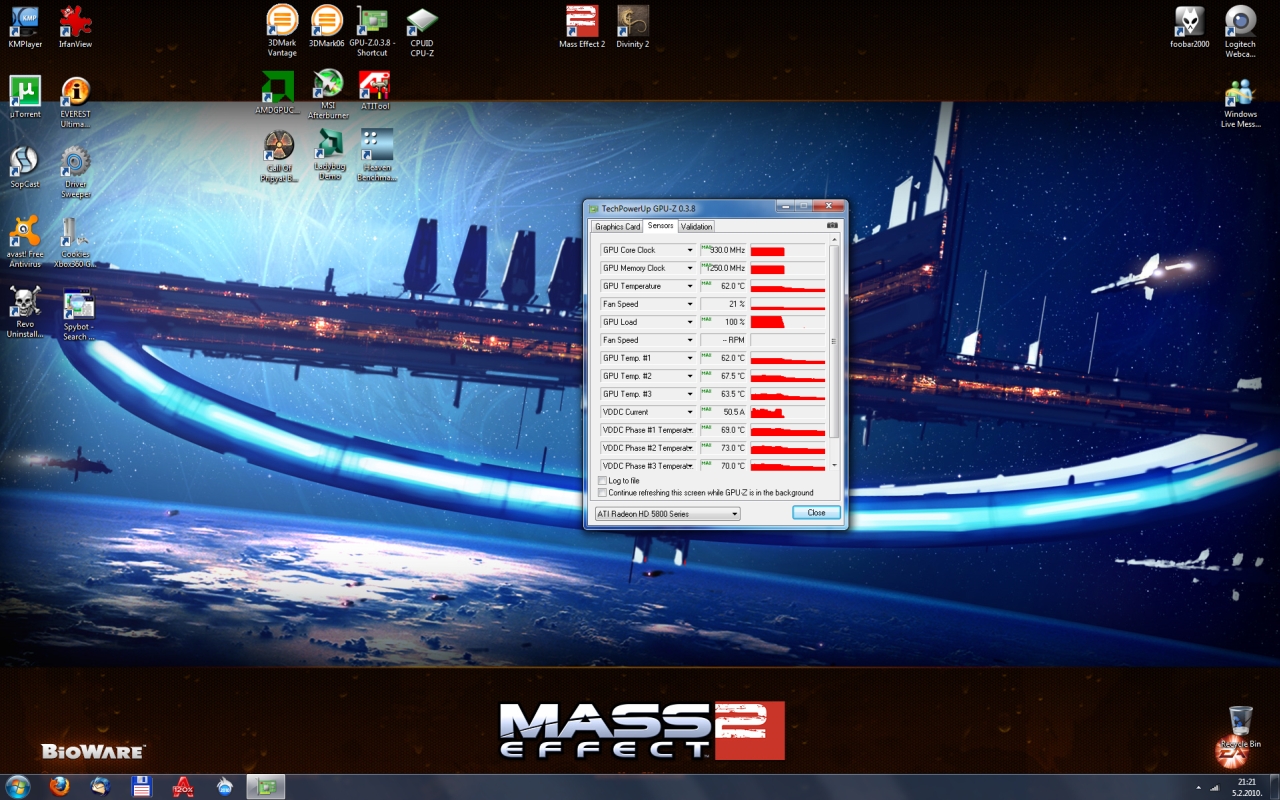This screenshot has width=1280, height=800.
Task: Select the Windows Live Messenger desktop icon
Action: (1240, 102)
